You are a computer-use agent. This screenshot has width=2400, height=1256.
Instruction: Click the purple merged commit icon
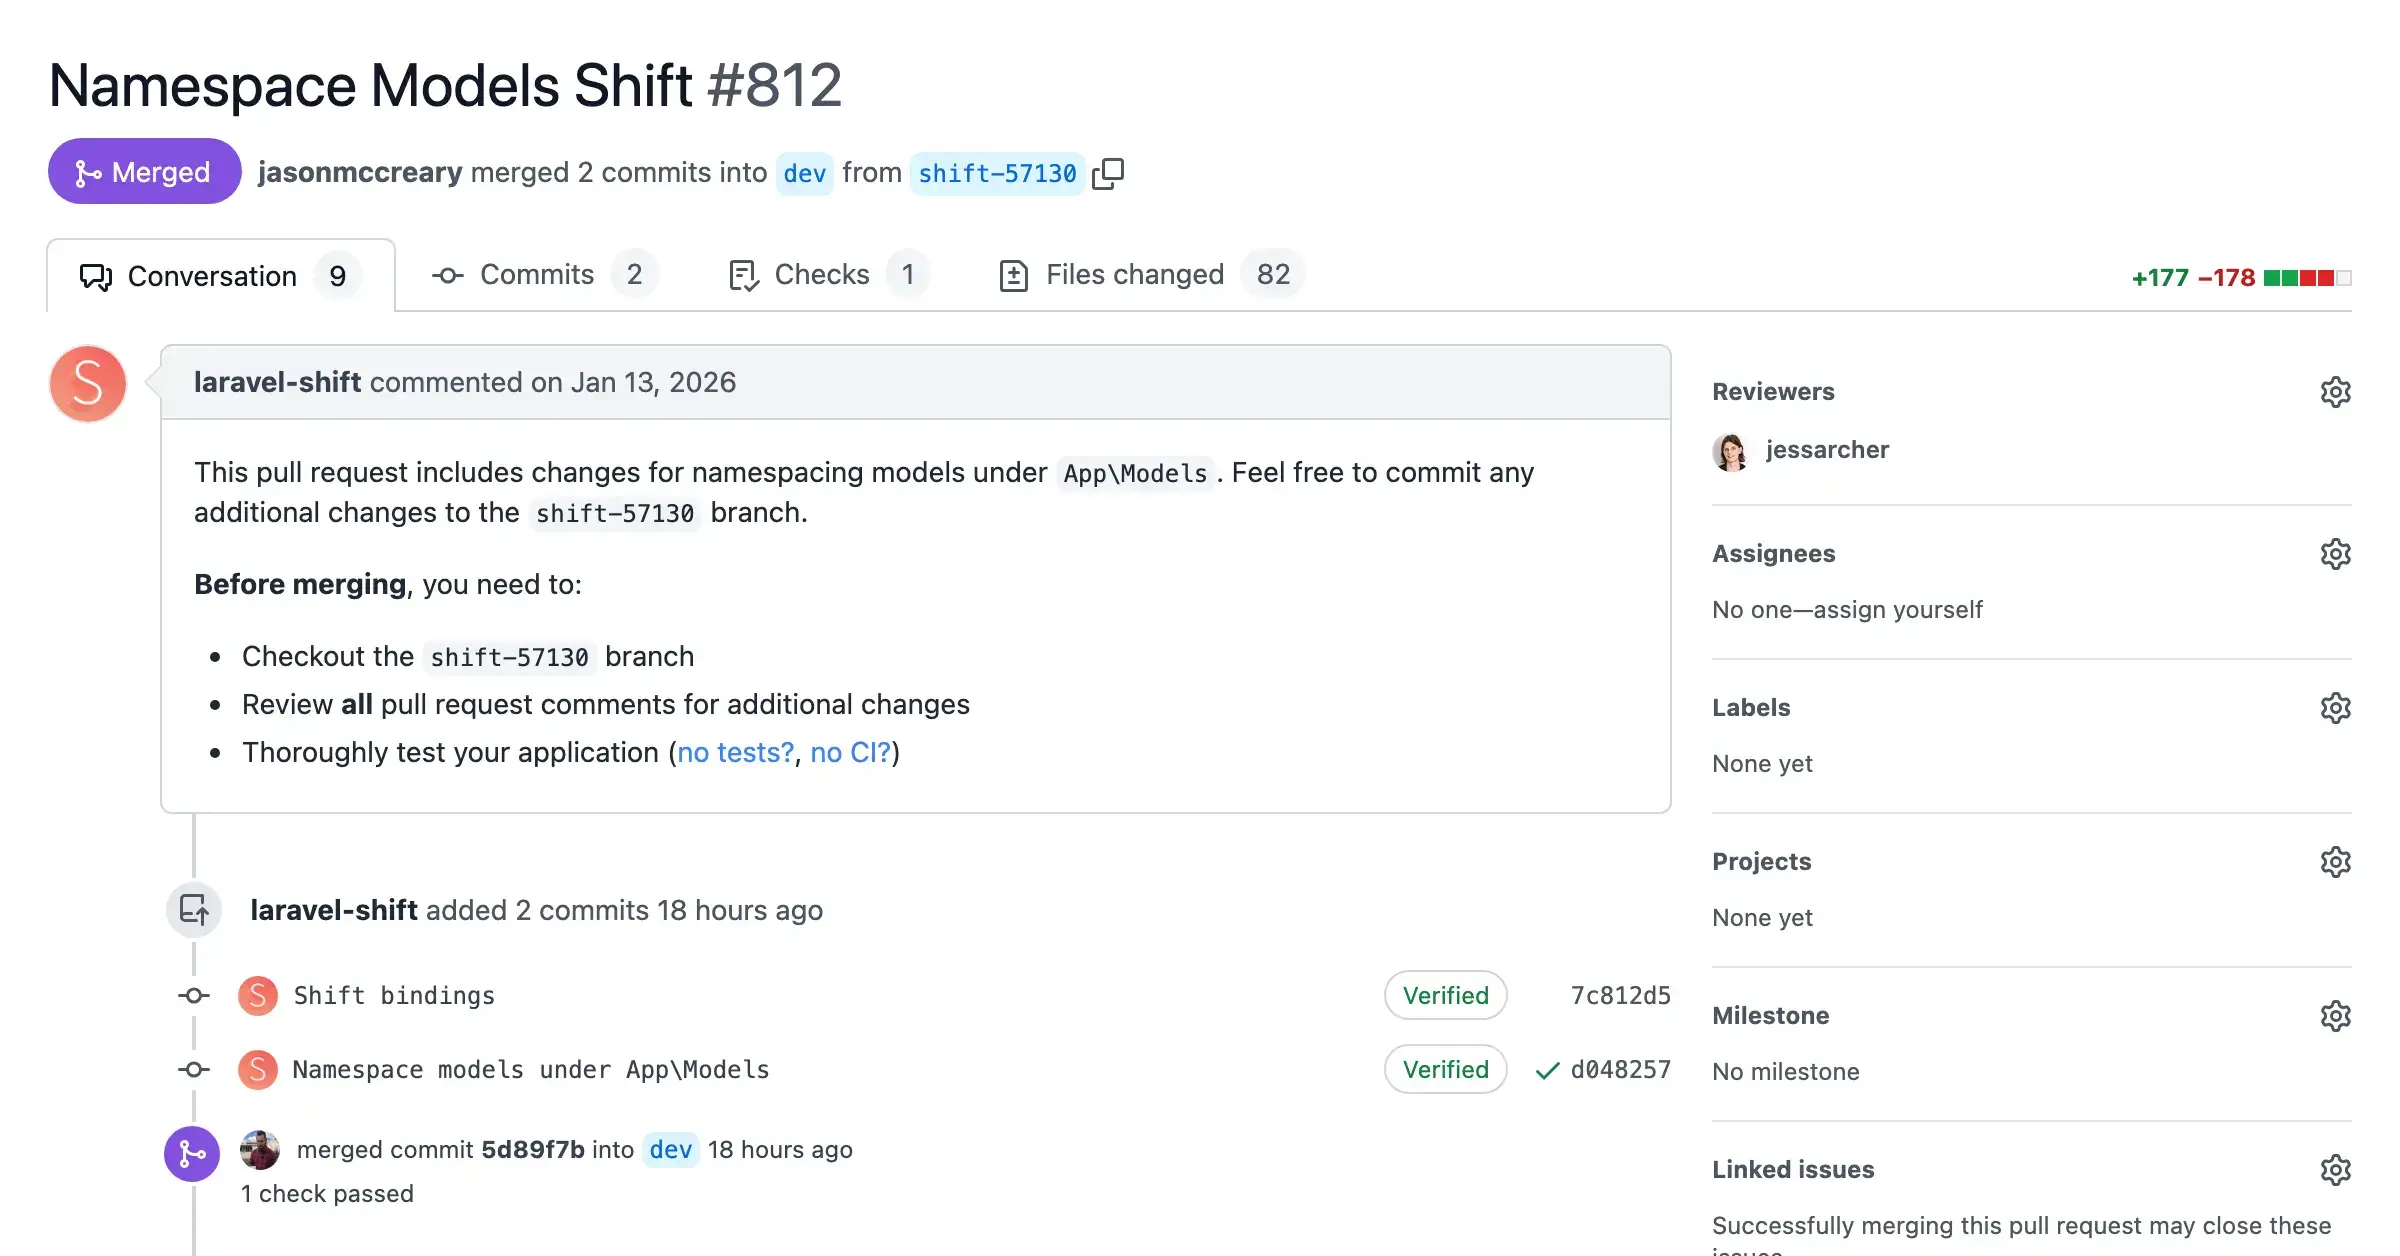click(x=192, y=1153)
